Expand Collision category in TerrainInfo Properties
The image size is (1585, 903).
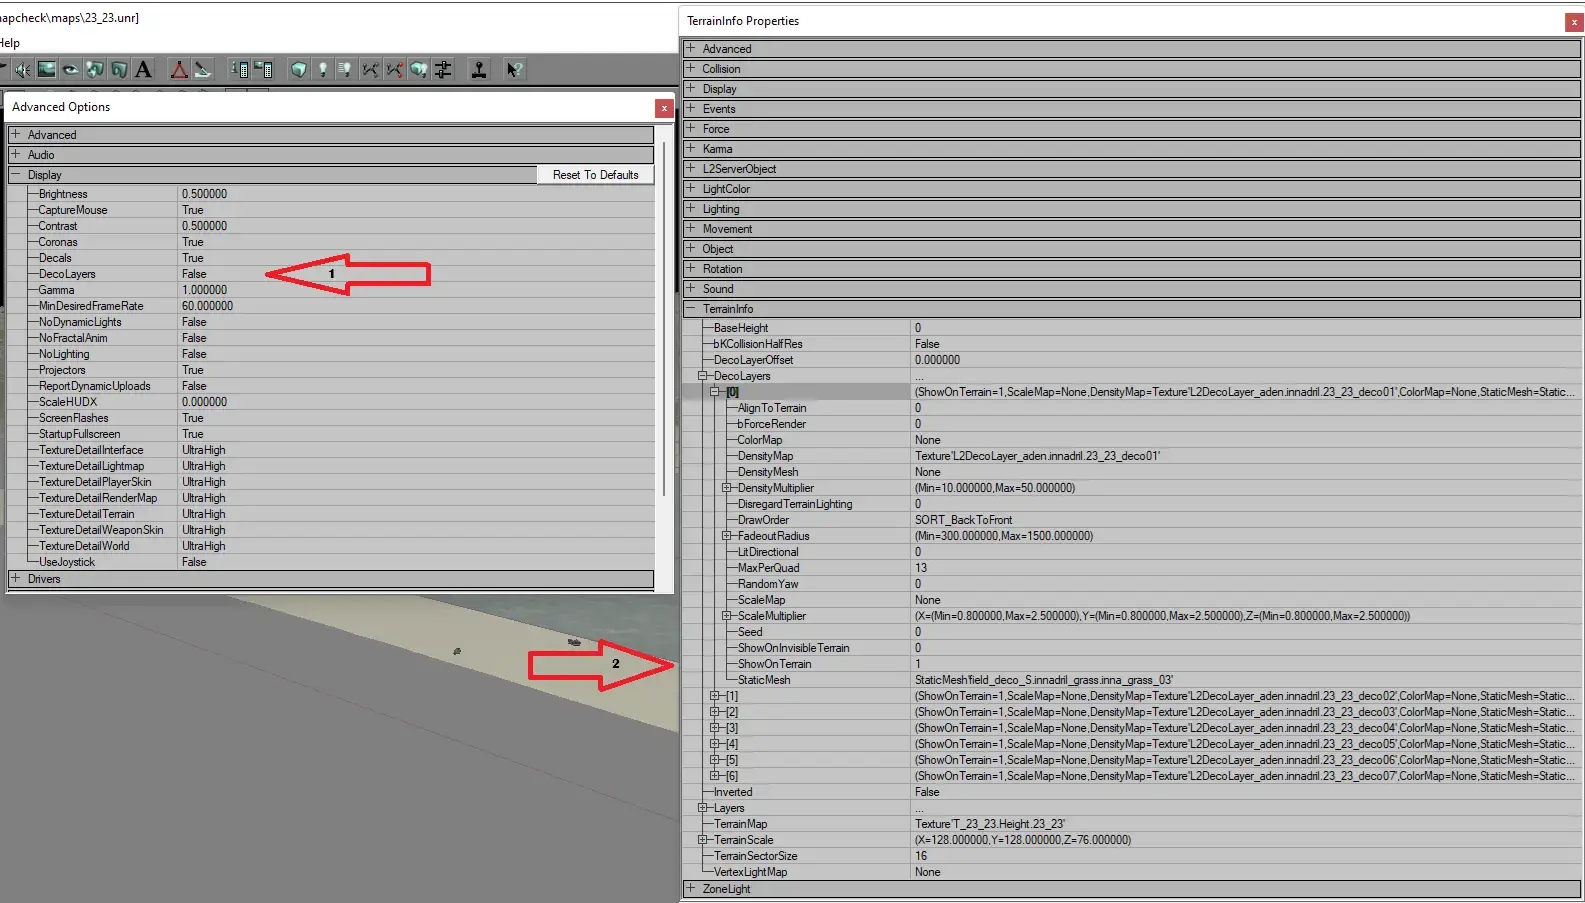point(690,68)
